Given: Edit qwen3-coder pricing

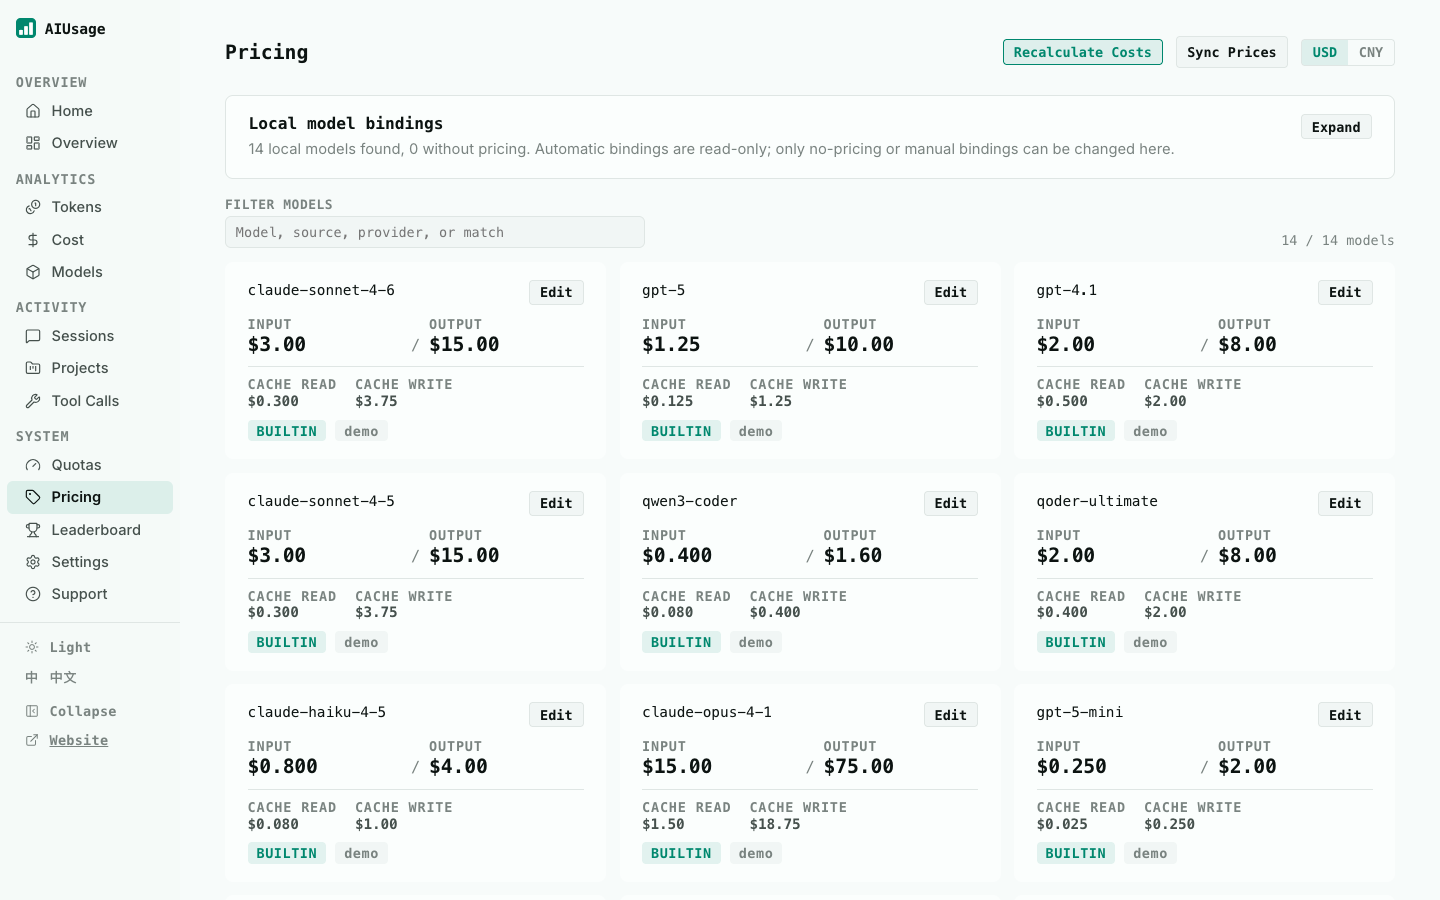Looking at the screenshot, I should pyautogui.click(x=950, y=503).
